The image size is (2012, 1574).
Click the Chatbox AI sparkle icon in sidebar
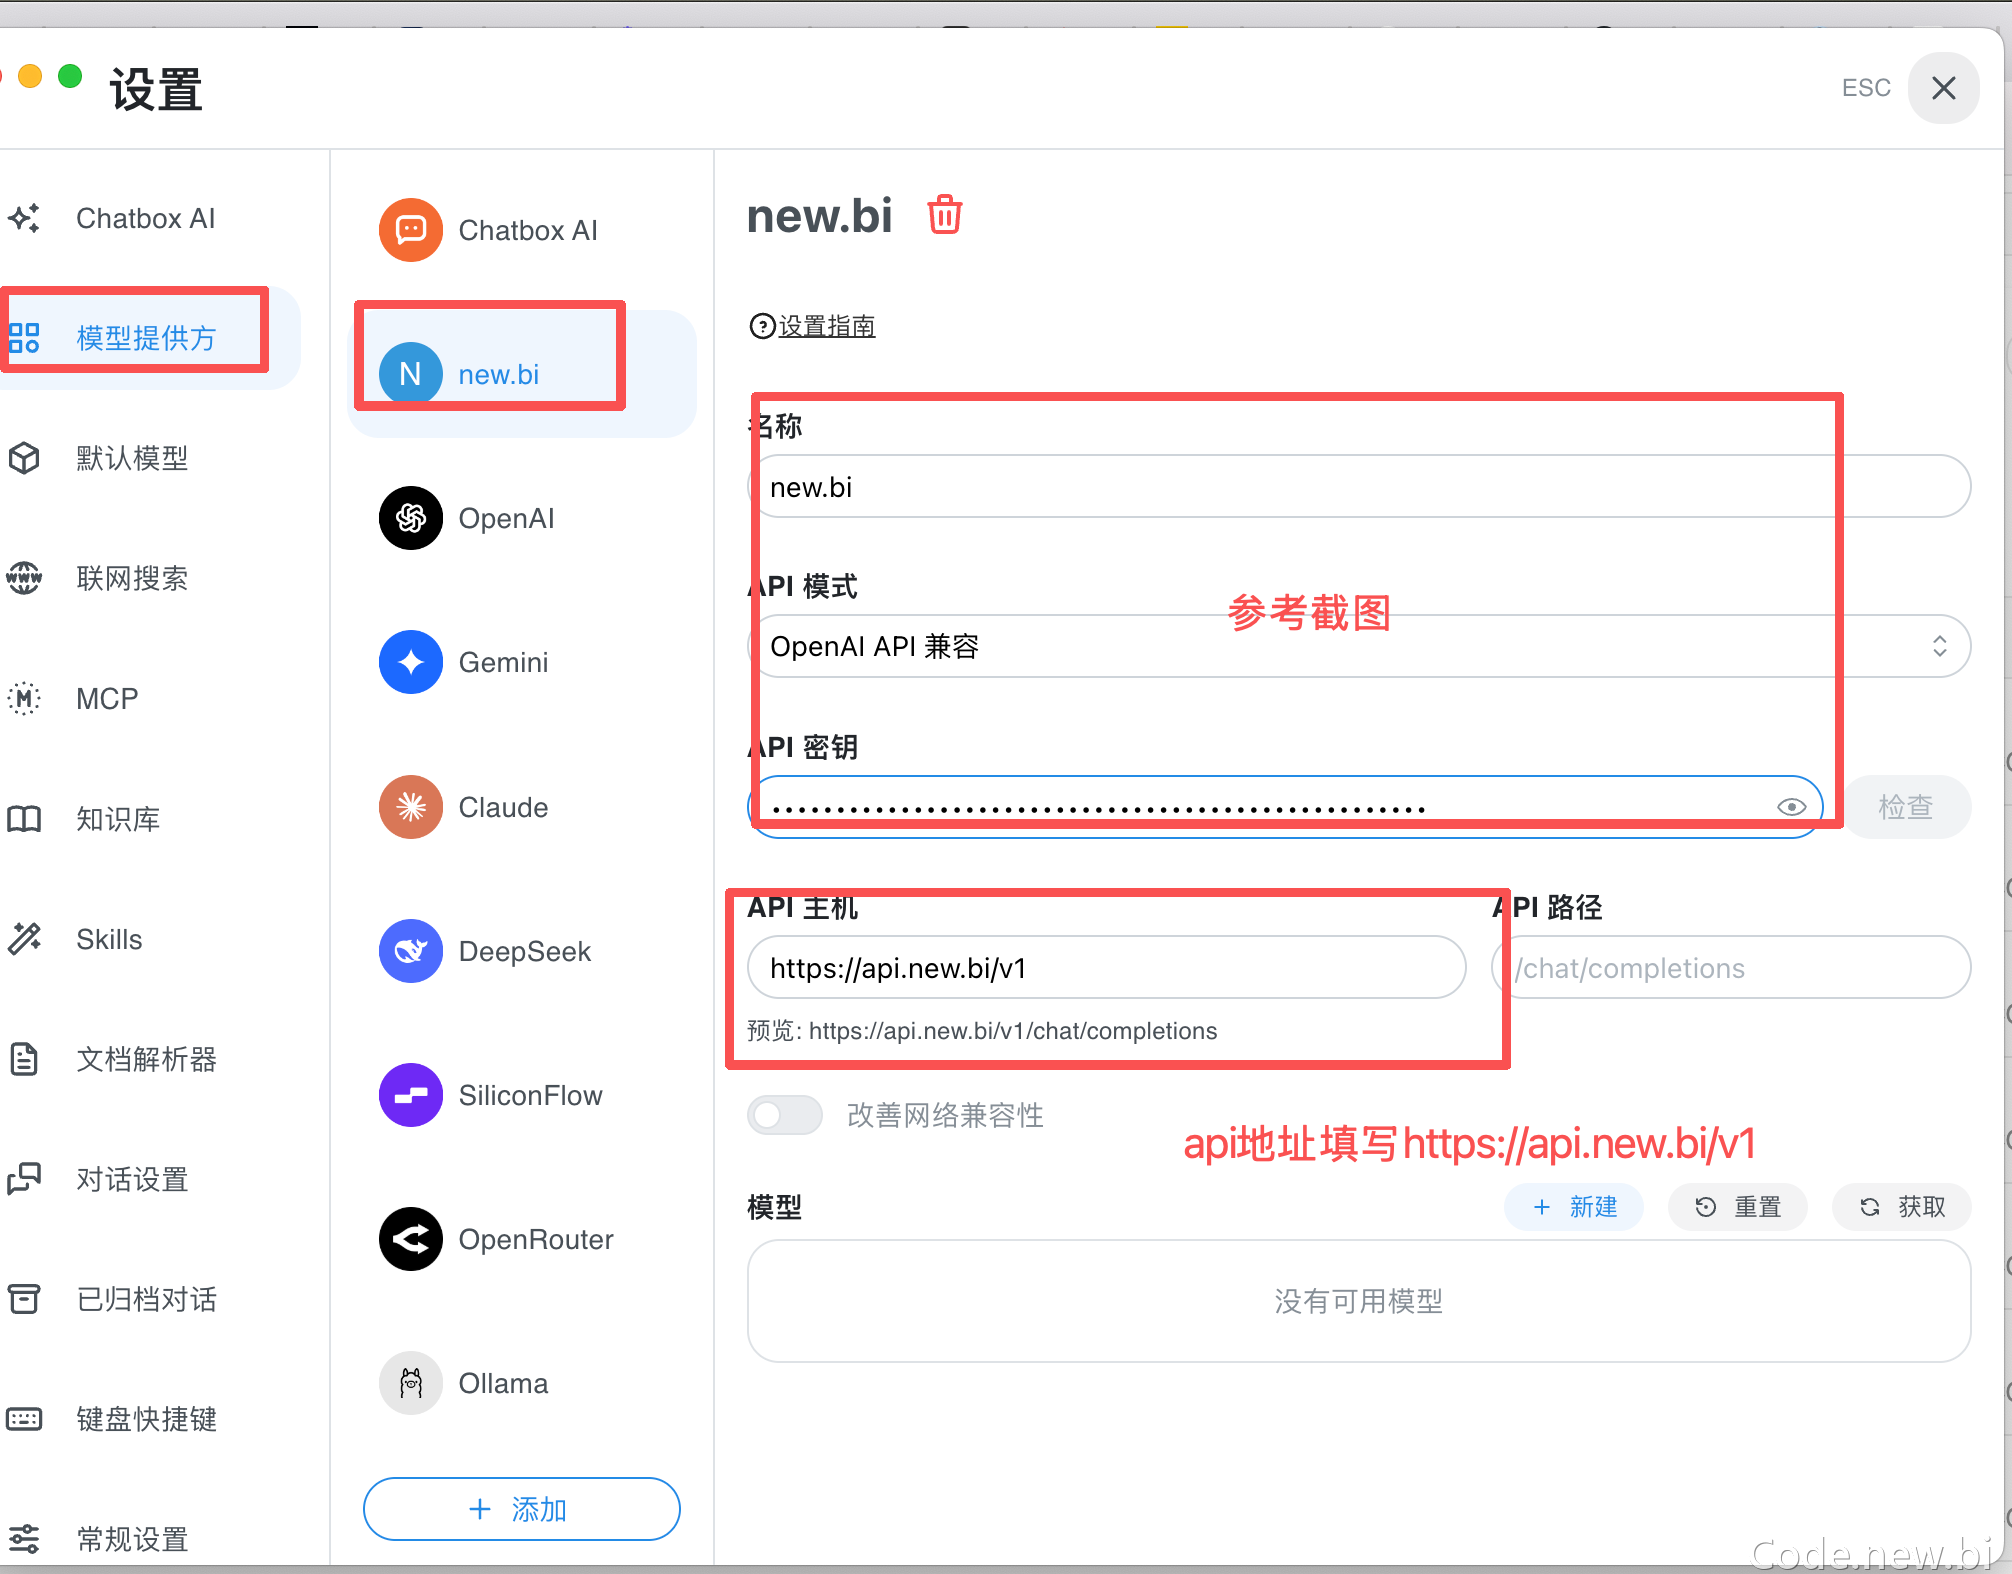pyautogui.click(x=24, y=218)
